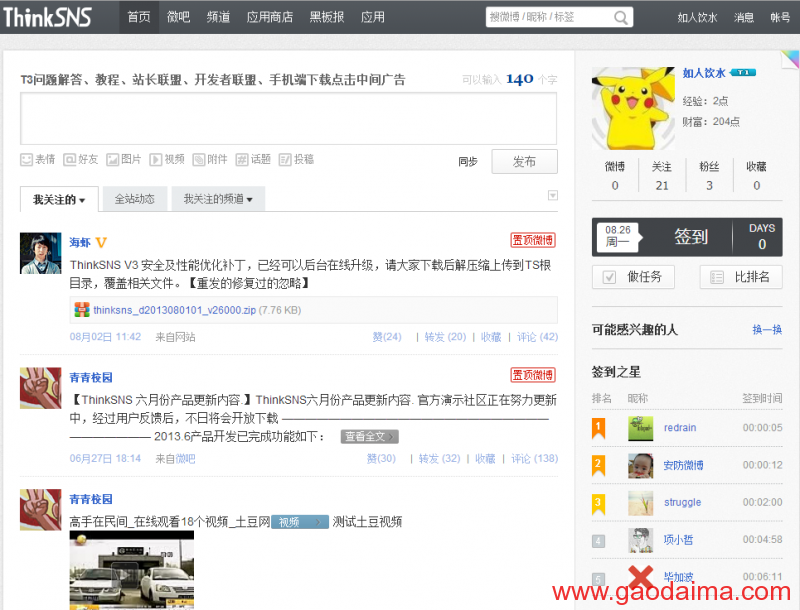Open the feed filter arrow dropdown
800x610 pixels.
pos(553,195)
